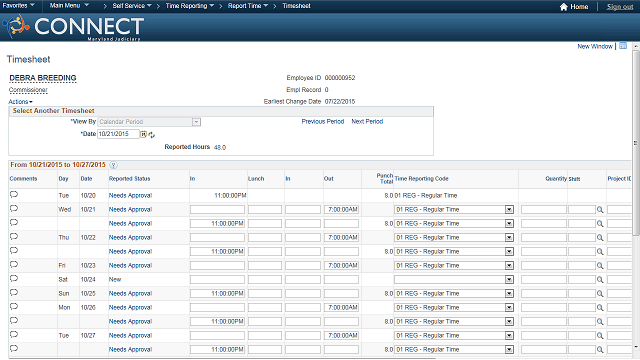Open comment bubble for Fri 10/23 row
Image resolution: width=640 pixels, height=360 pixels.
tap(14, 264)
